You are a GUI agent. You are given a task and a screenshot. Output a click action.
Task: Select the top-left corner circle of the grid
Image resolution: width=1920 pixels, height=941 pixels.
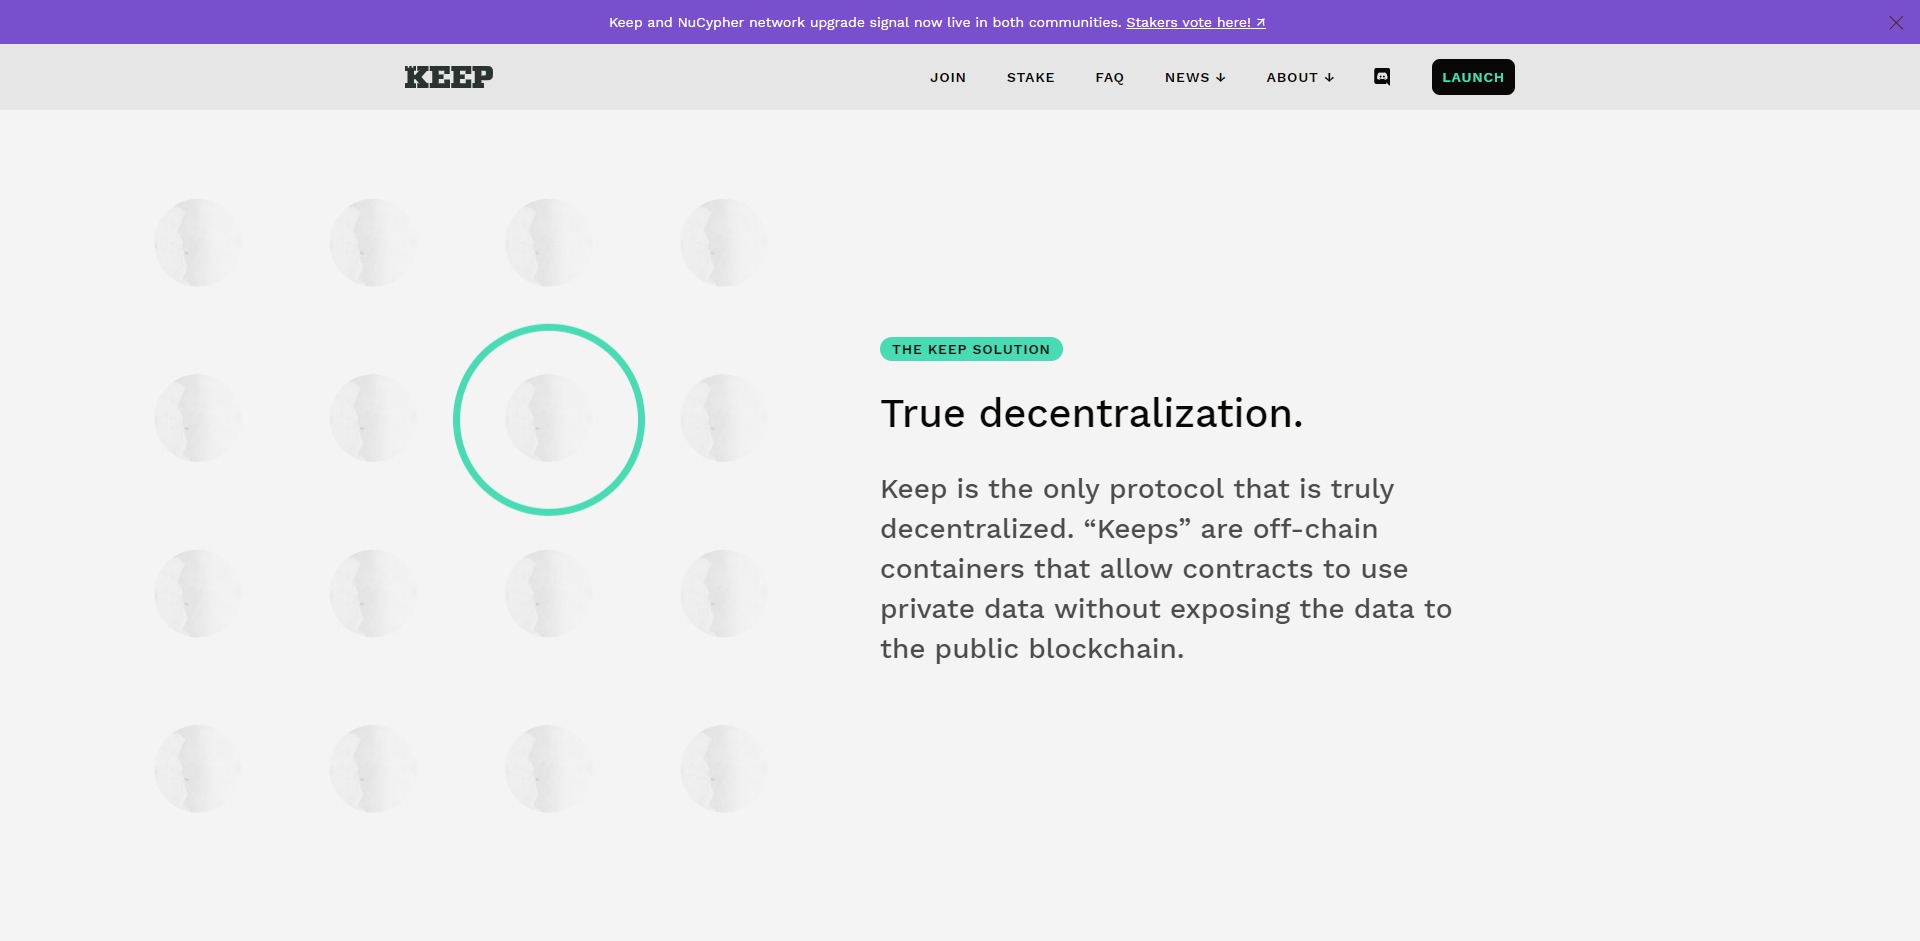point(198,243)
